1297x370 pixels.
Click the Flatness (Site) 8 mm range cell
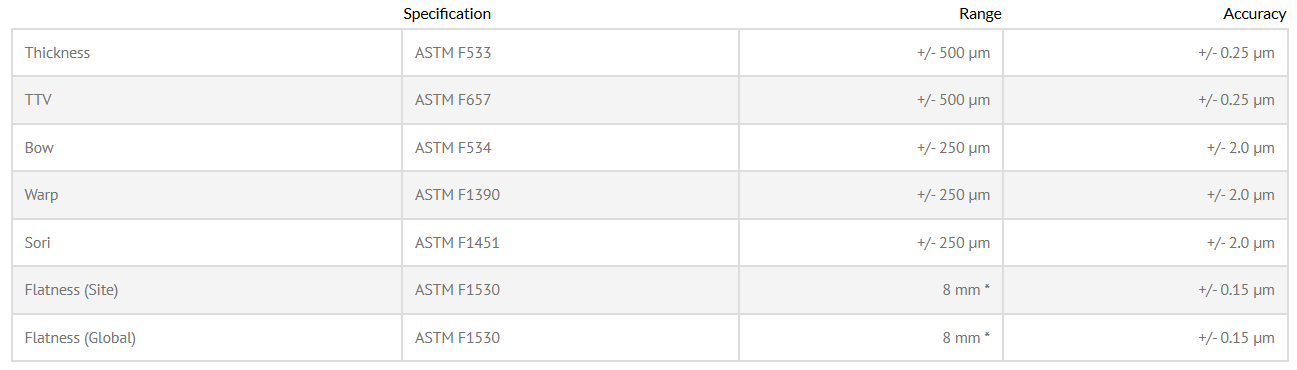click(871, 290)
